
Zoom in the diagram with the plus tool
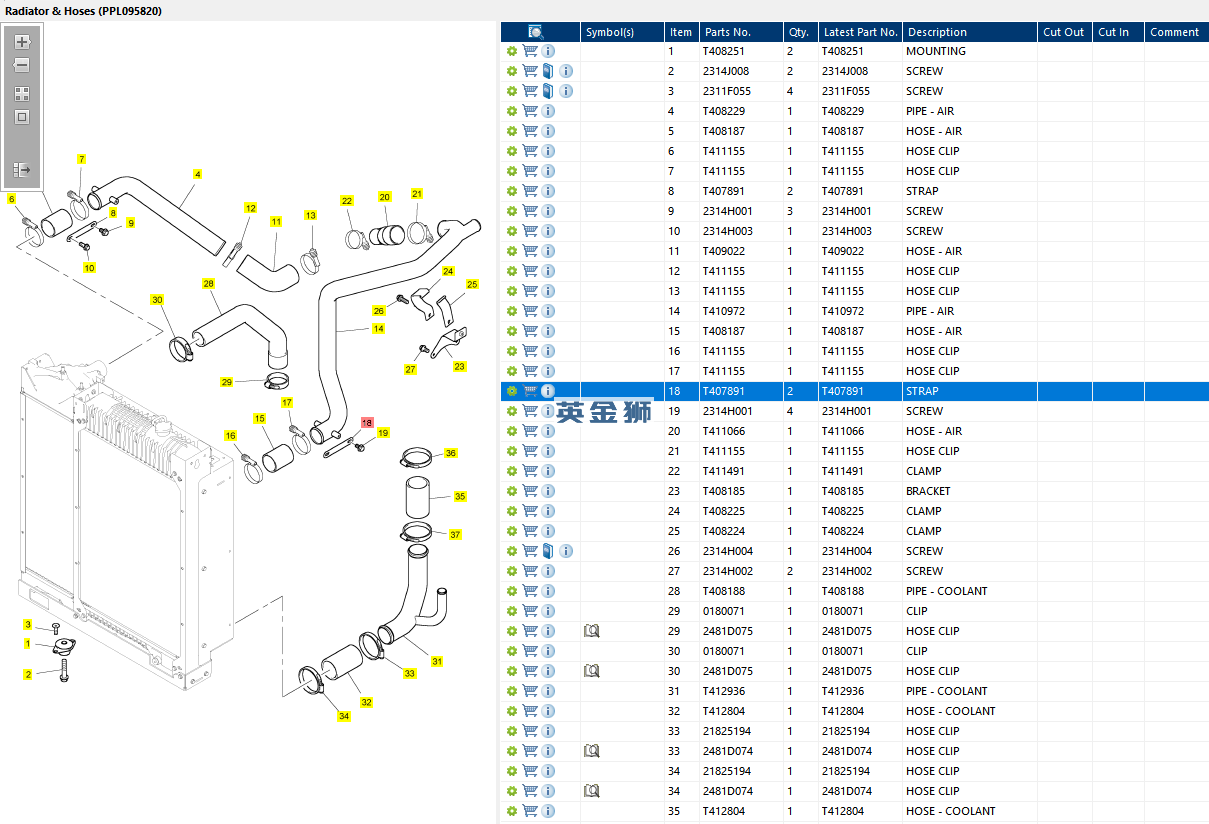click(22, 42)
